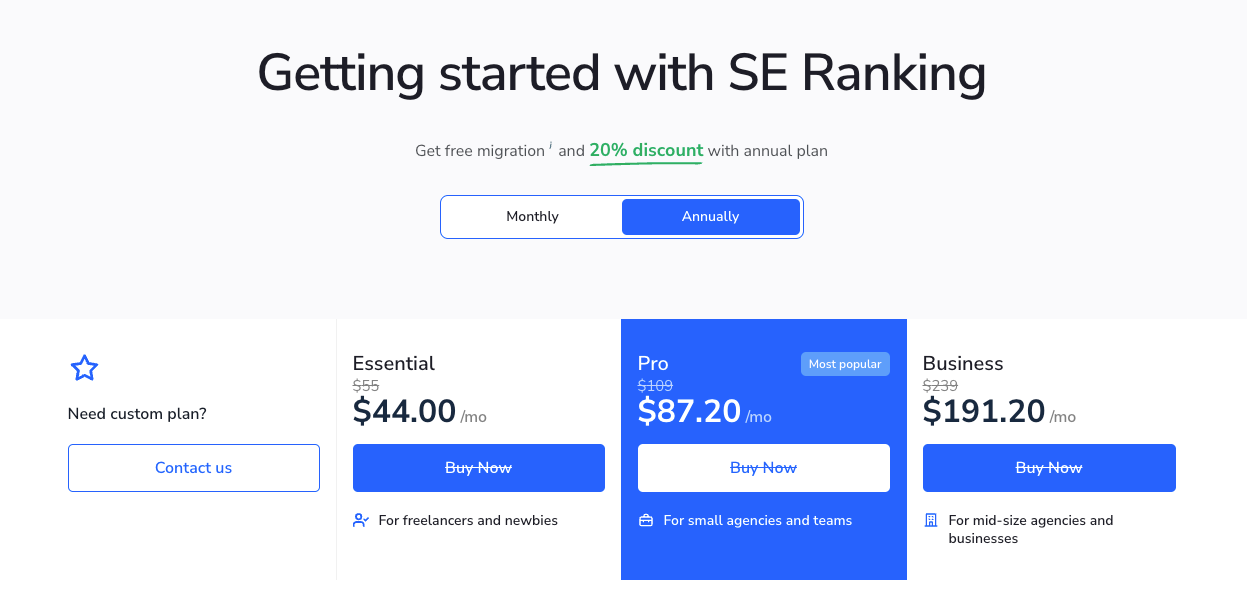Screen dimensions: 1247x607
Task: Switch billing to Monthly
Action: tap(532, 217)
